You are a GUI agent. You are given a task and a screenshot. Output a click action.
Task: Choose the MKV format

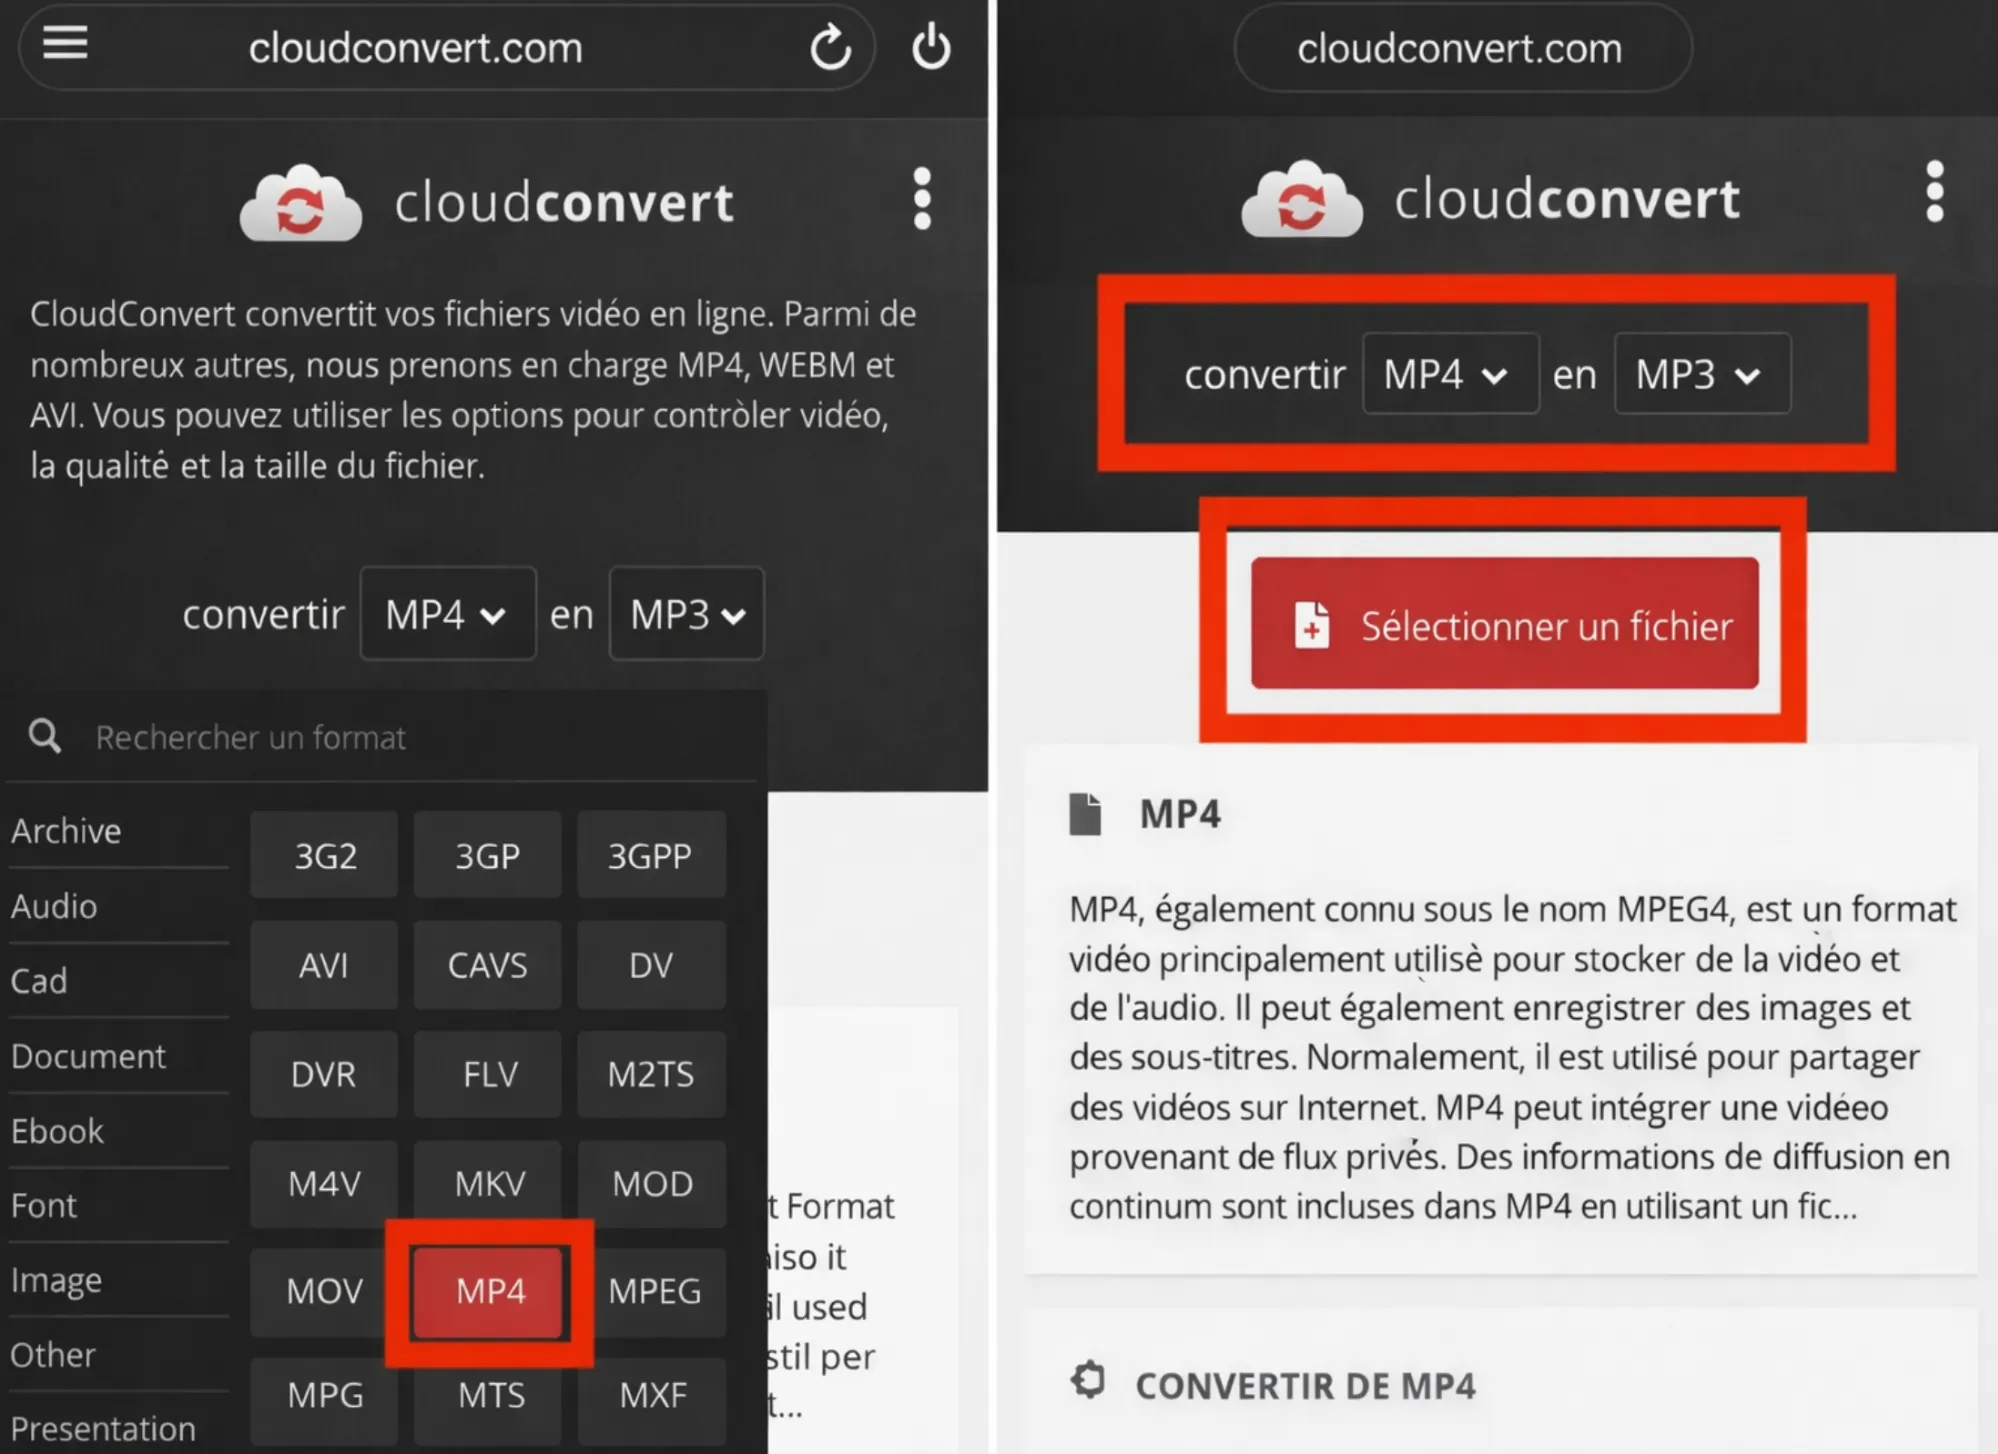[487, 1184]
